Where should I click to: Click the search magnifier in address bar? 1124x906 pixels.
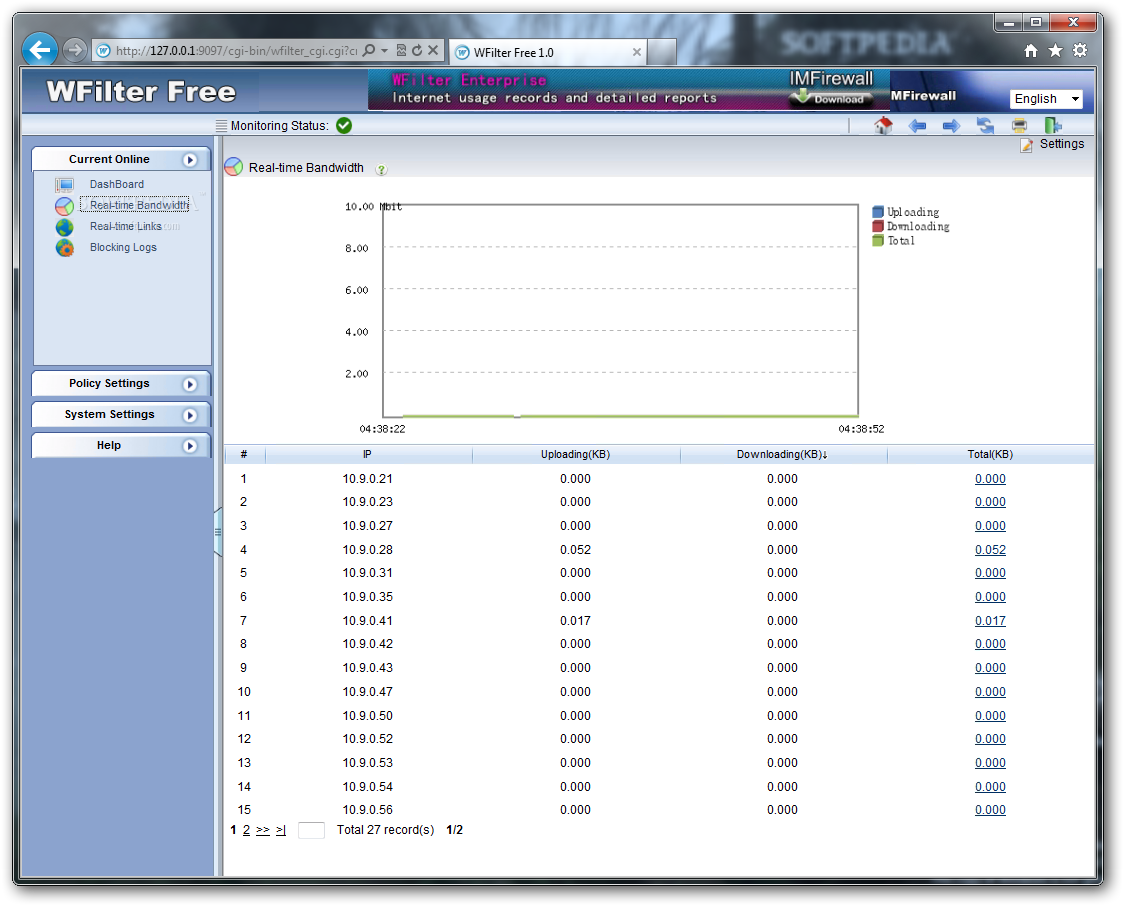(x=369, y=50)
